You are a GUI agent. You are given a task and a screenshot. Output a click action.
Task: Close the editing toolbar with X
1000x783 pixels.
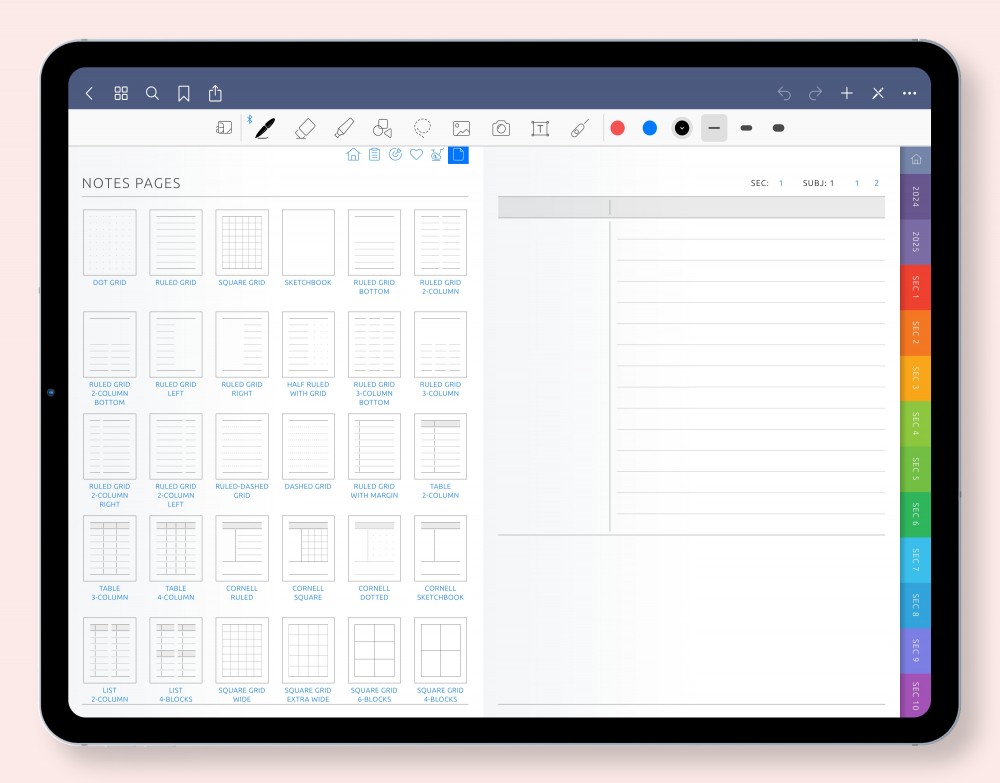tap(878, 94)
